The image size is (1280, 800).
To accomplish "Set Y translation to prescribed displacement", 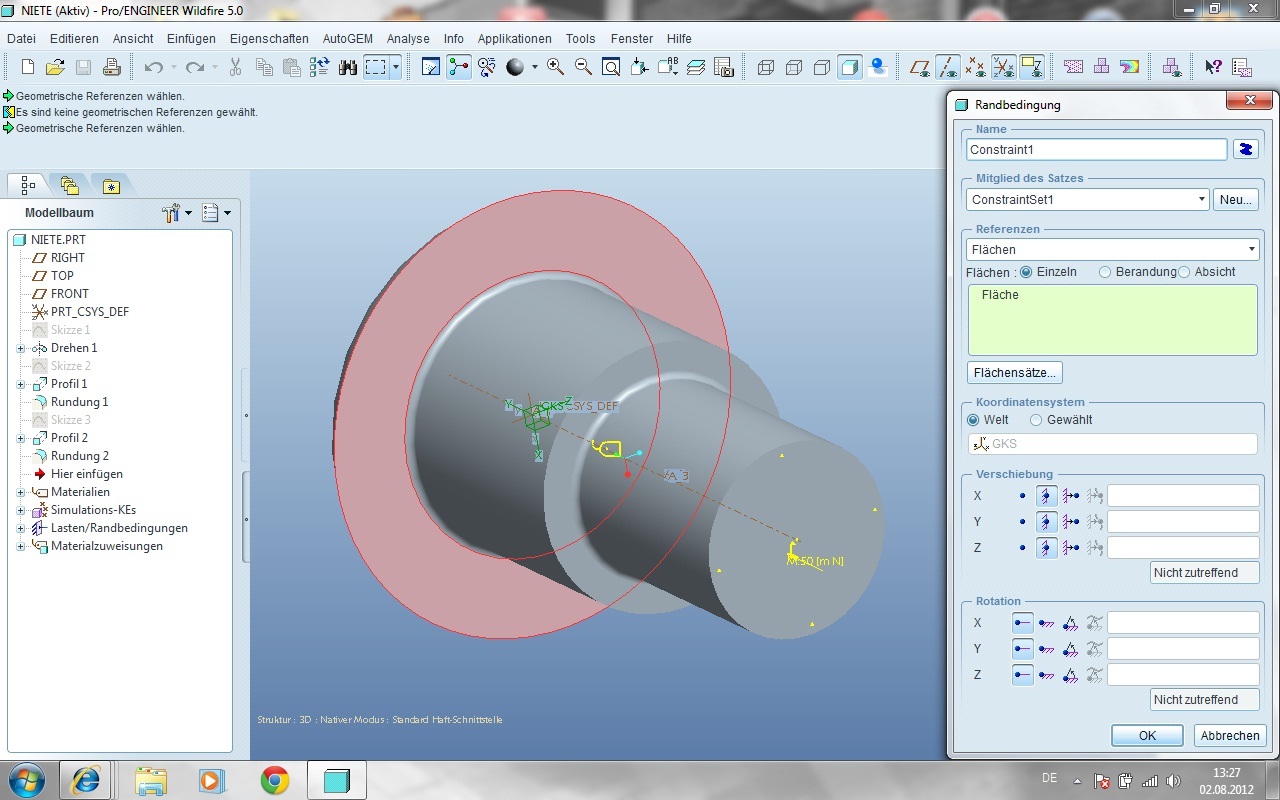I will point(1071,521).
